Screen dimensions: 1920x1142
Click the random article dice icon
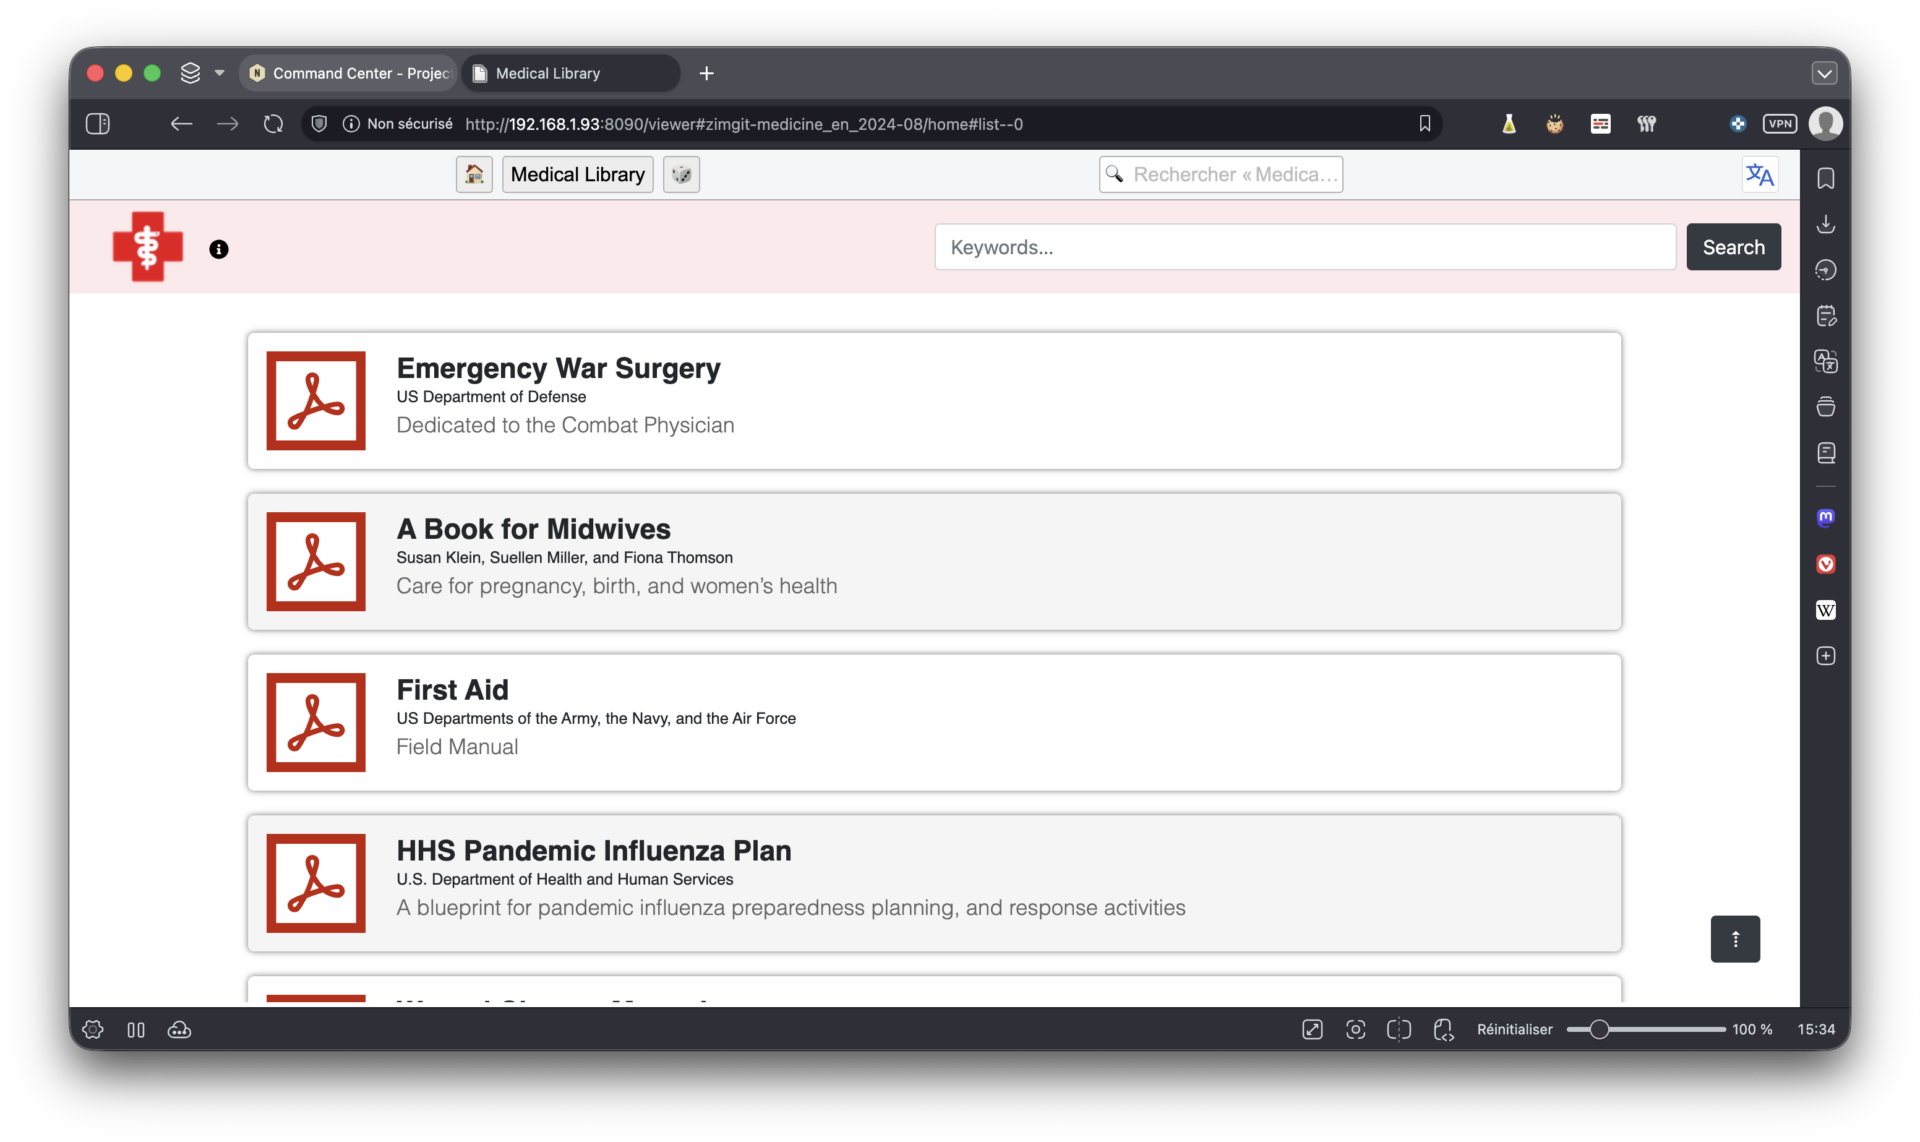click(681, 174)
